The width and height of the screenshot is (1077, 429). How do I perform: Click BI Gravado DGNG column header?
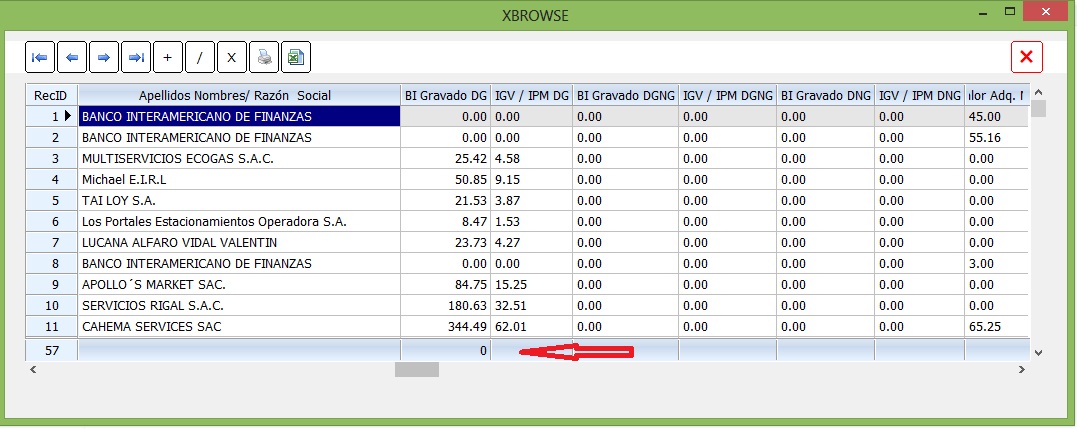coord(626,95)
